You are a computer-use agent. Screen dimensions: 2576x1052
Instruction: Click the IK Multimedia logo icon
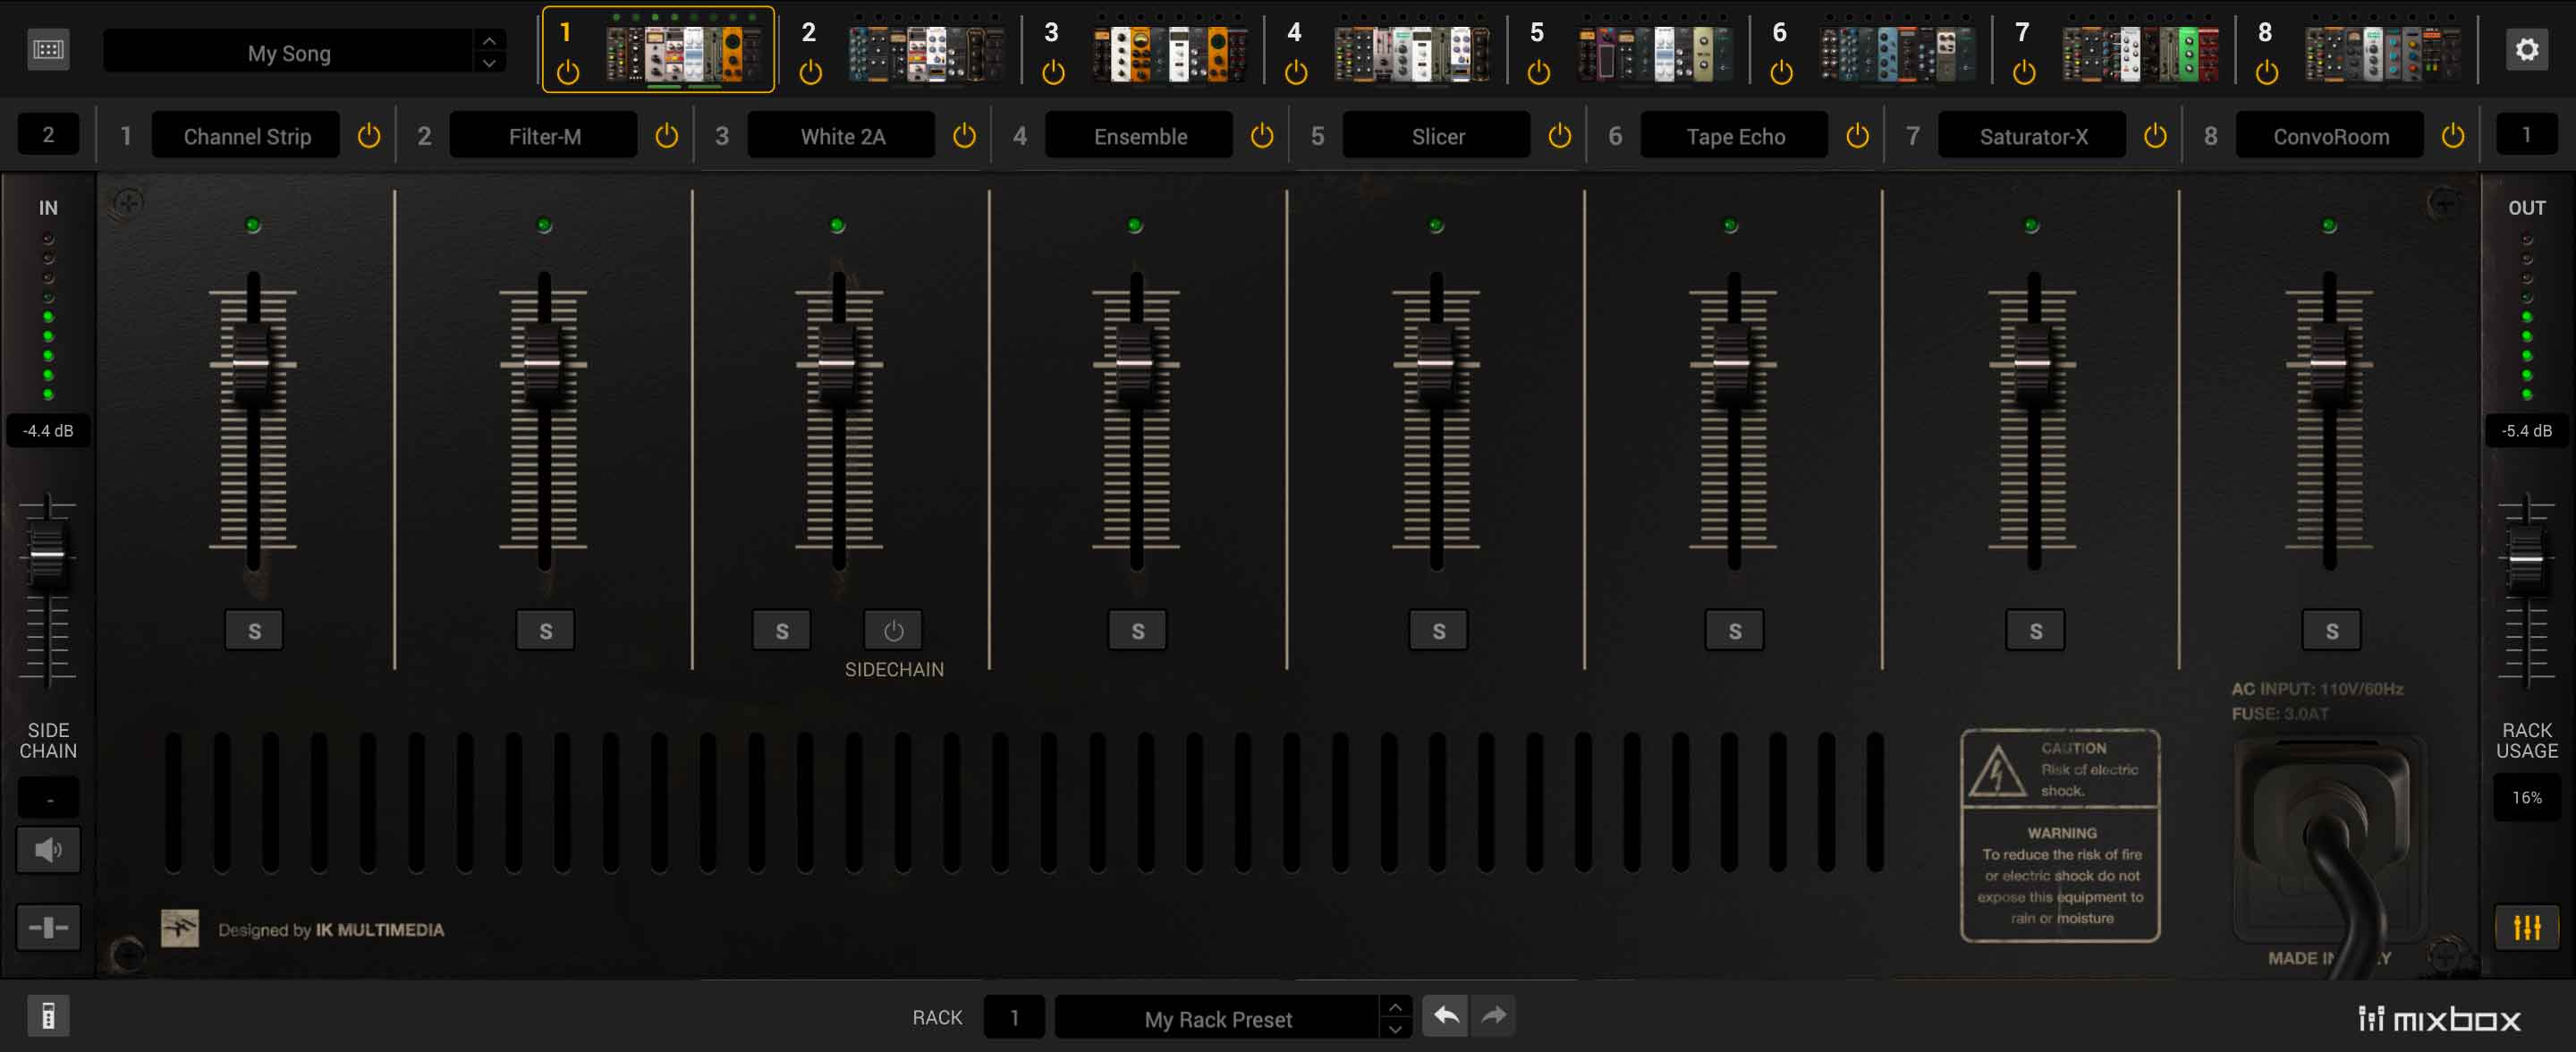tap(181, 930)
